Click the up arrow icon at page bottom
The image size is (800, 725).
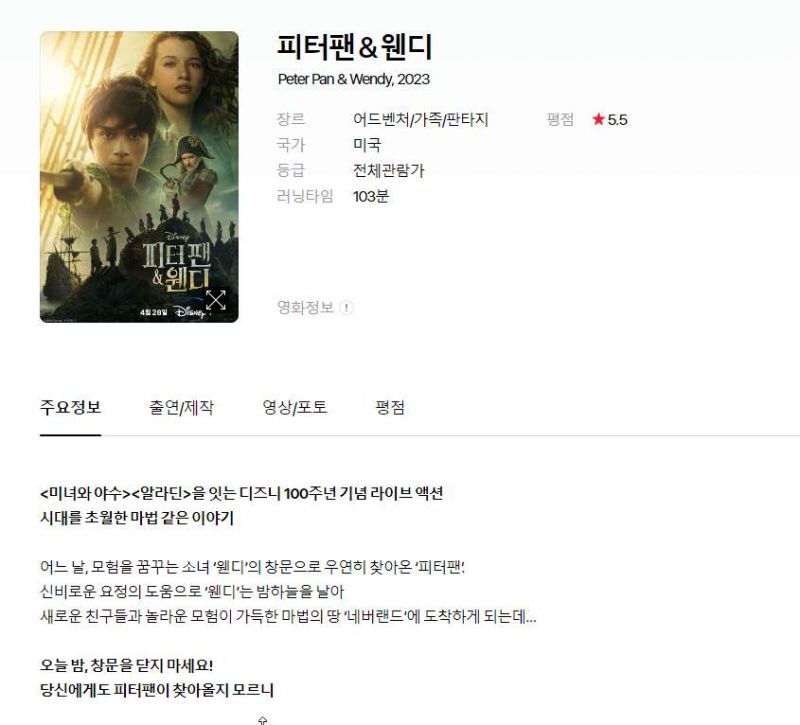pos(263,720)
